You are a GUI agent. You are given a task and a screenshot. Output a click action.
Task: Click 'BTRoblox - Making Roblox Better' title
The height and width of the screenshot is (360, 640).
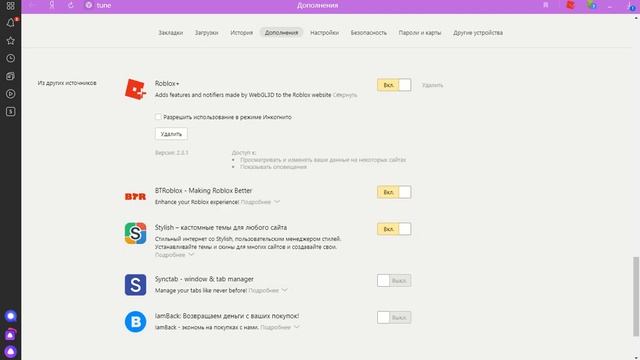(x=203, y=191)
